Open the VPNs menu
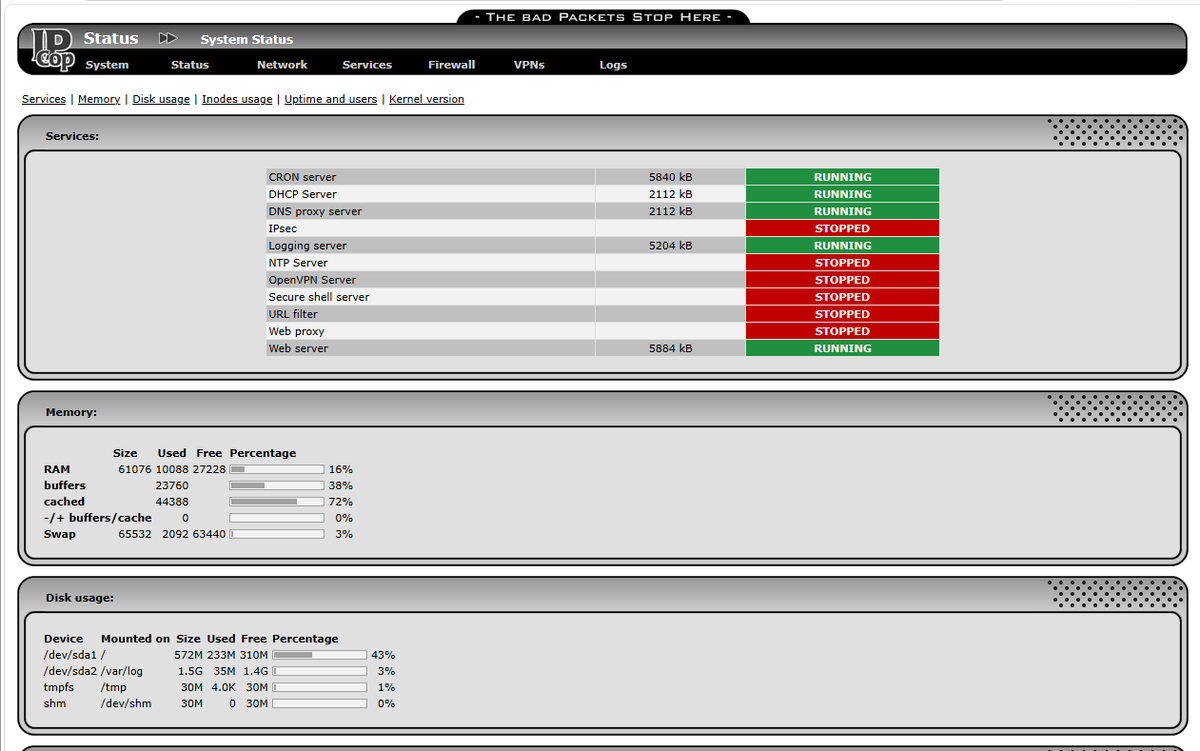The width and height of the screenshot is (1200, 751). 529,65
